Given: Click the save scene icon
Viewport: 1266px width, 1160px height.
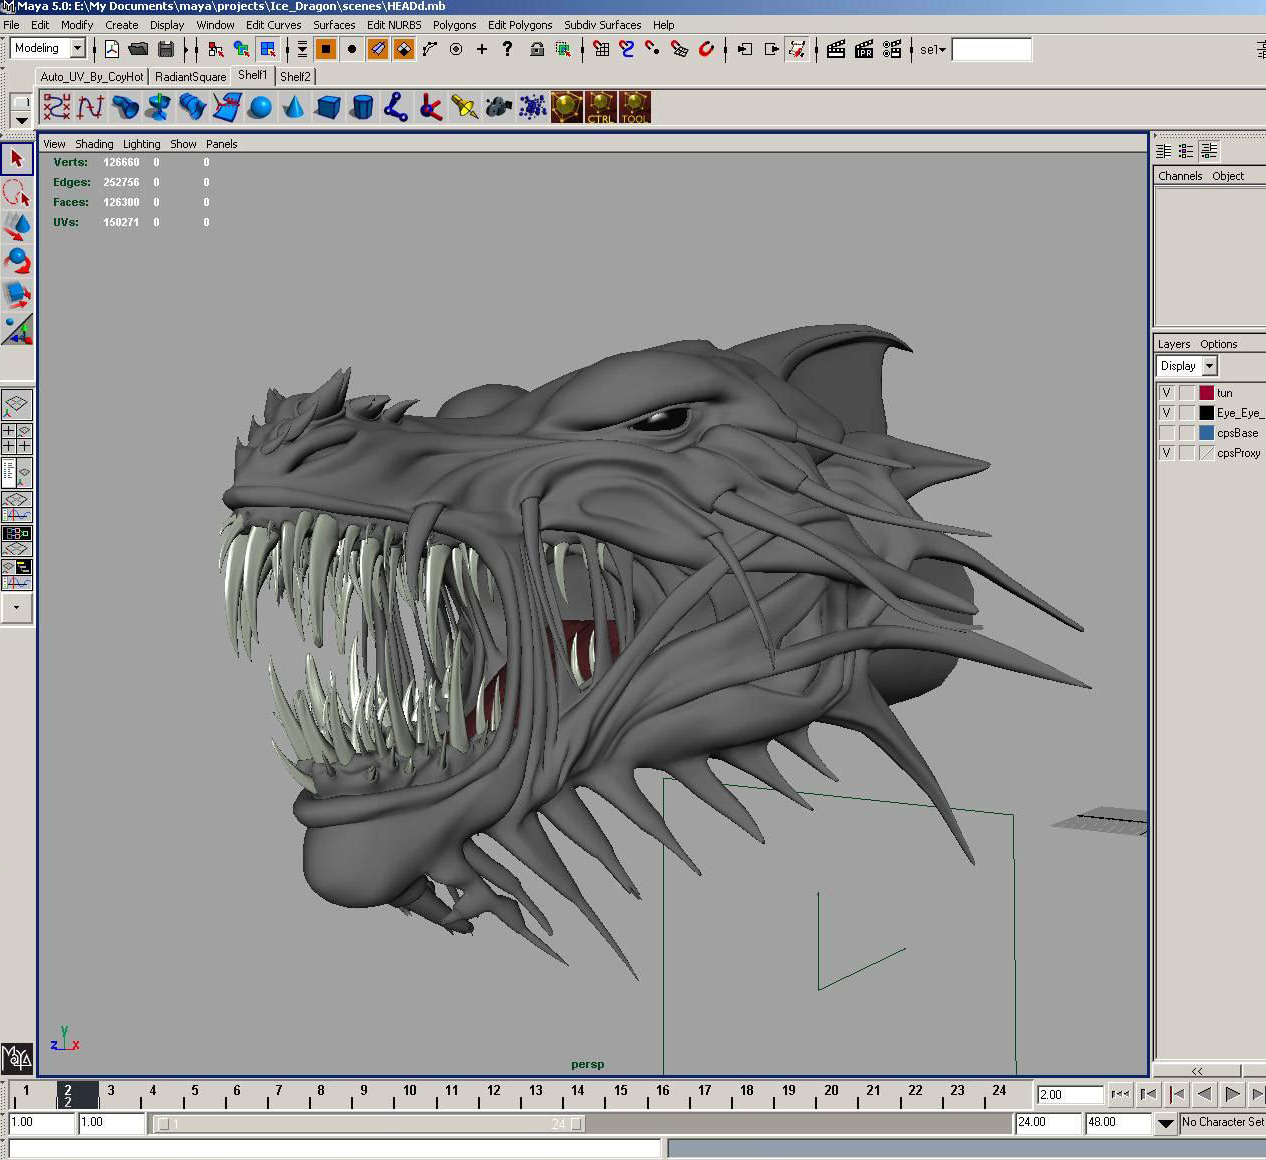Looking at the screenshot, I should [166, 49].
